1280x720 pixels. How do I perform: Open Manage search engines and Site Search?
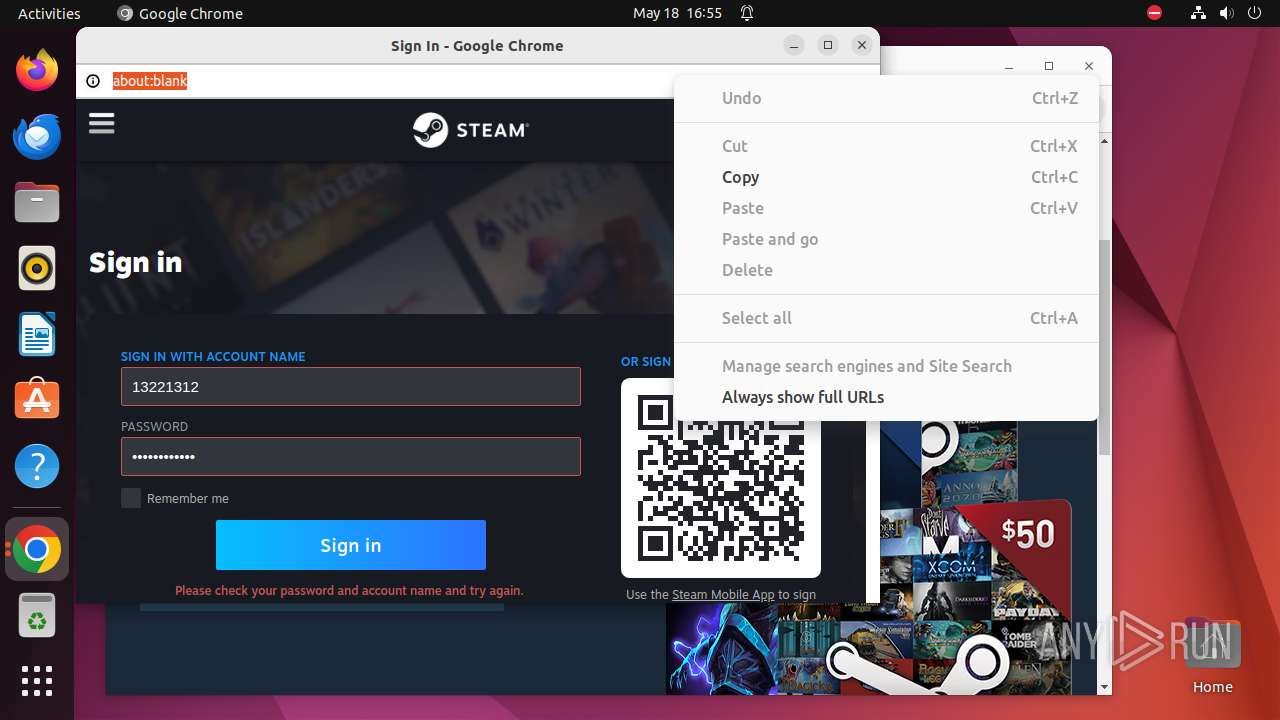coord(886,366)
